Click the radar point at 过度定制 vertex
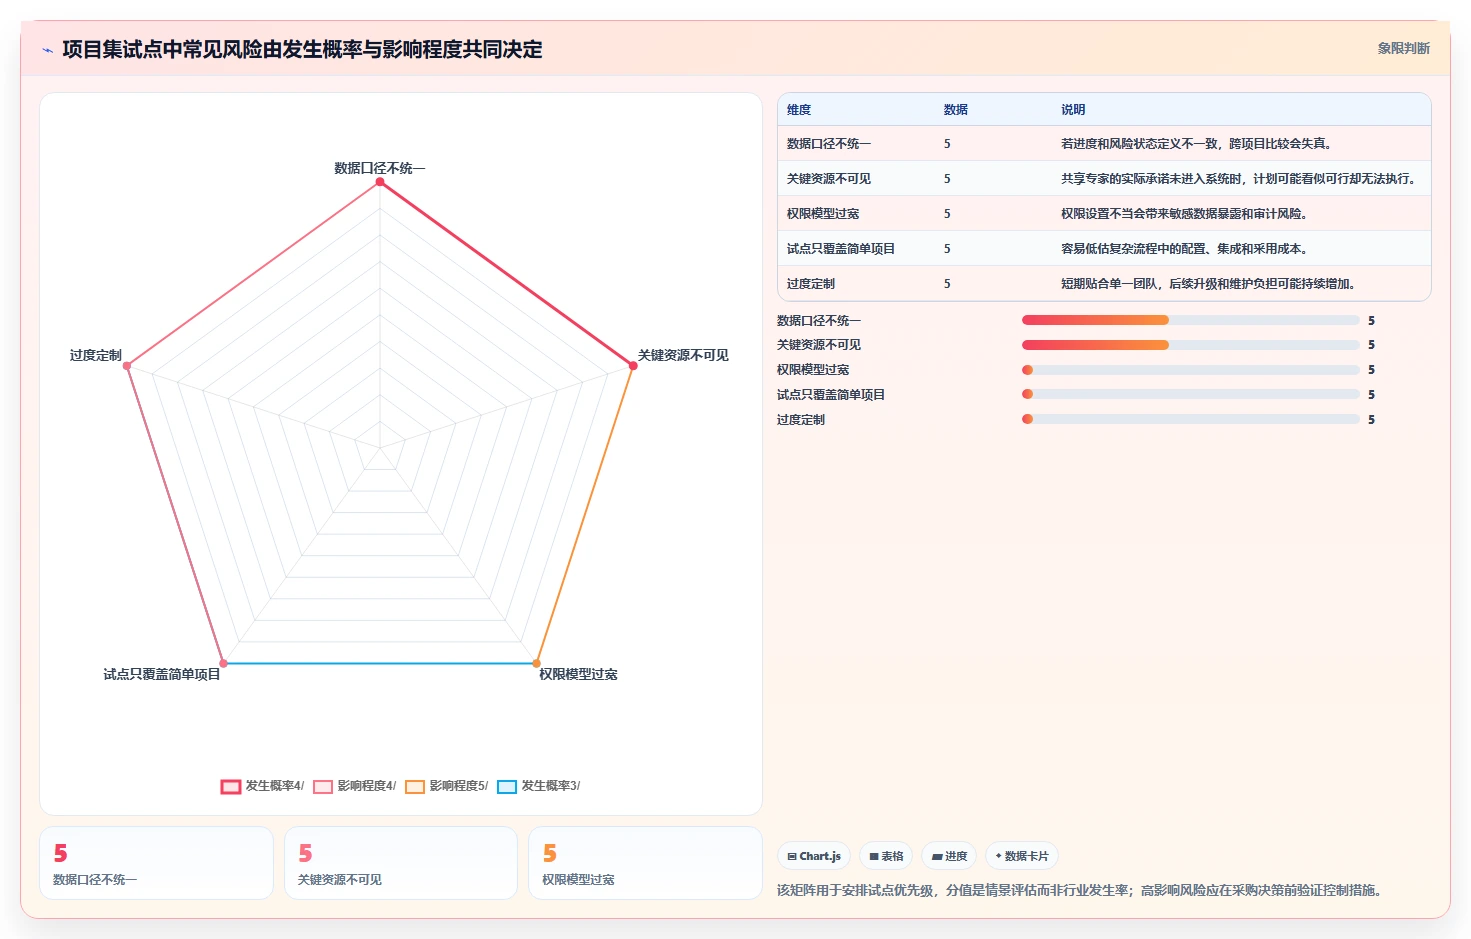Screen dimensions: 1471x939 [127, 366]
